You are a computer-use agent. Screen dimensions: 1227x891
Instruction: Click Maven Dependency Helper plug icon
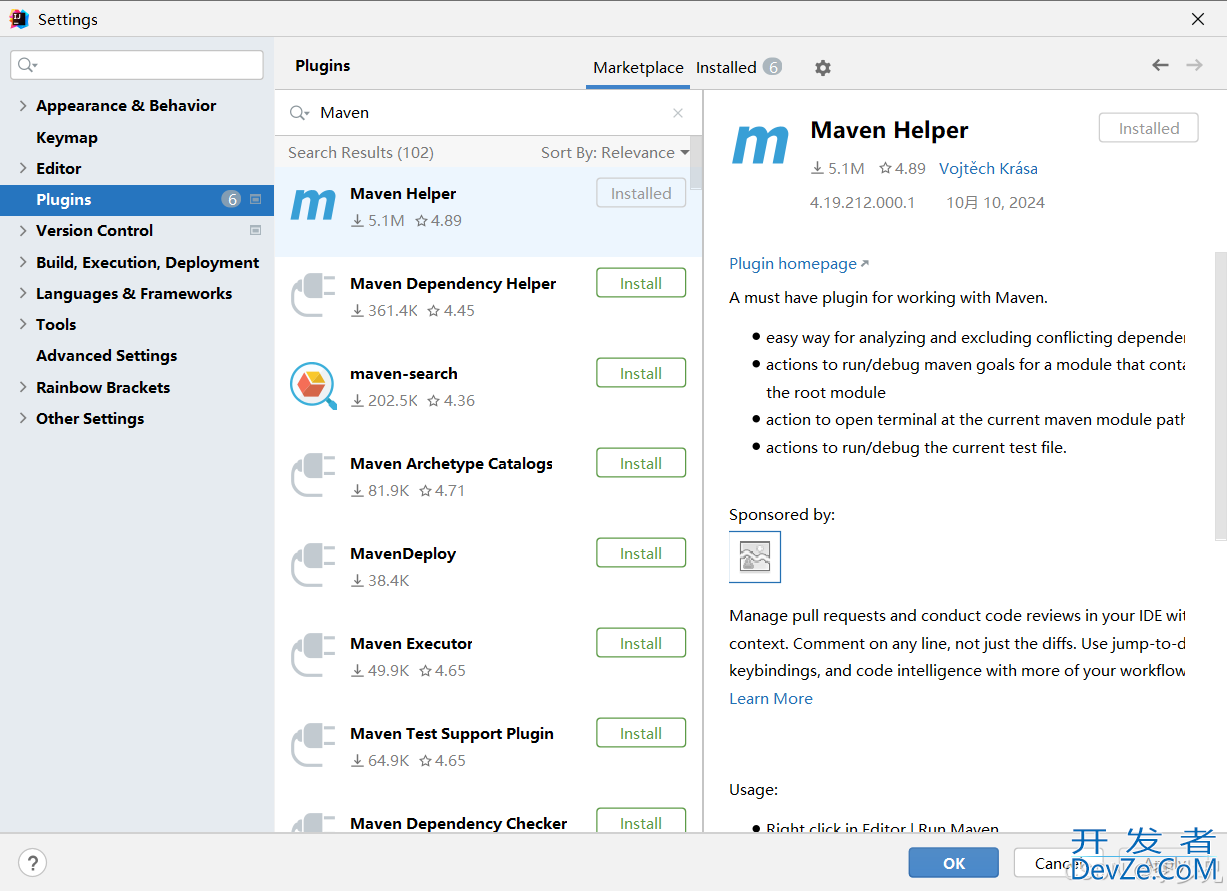tap(313, 297)
